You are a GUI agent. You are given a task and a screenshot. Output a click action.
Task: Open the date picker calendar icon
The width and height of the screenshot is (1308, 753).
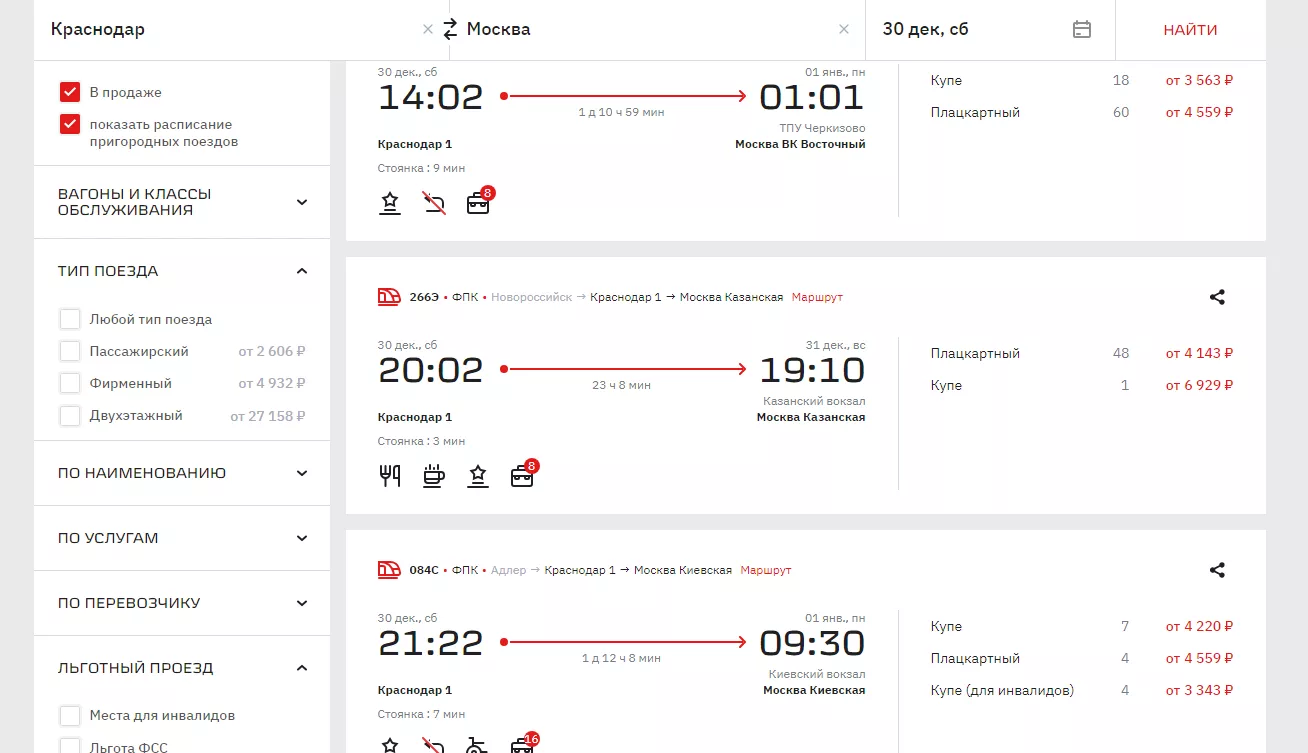point(1081,29)
